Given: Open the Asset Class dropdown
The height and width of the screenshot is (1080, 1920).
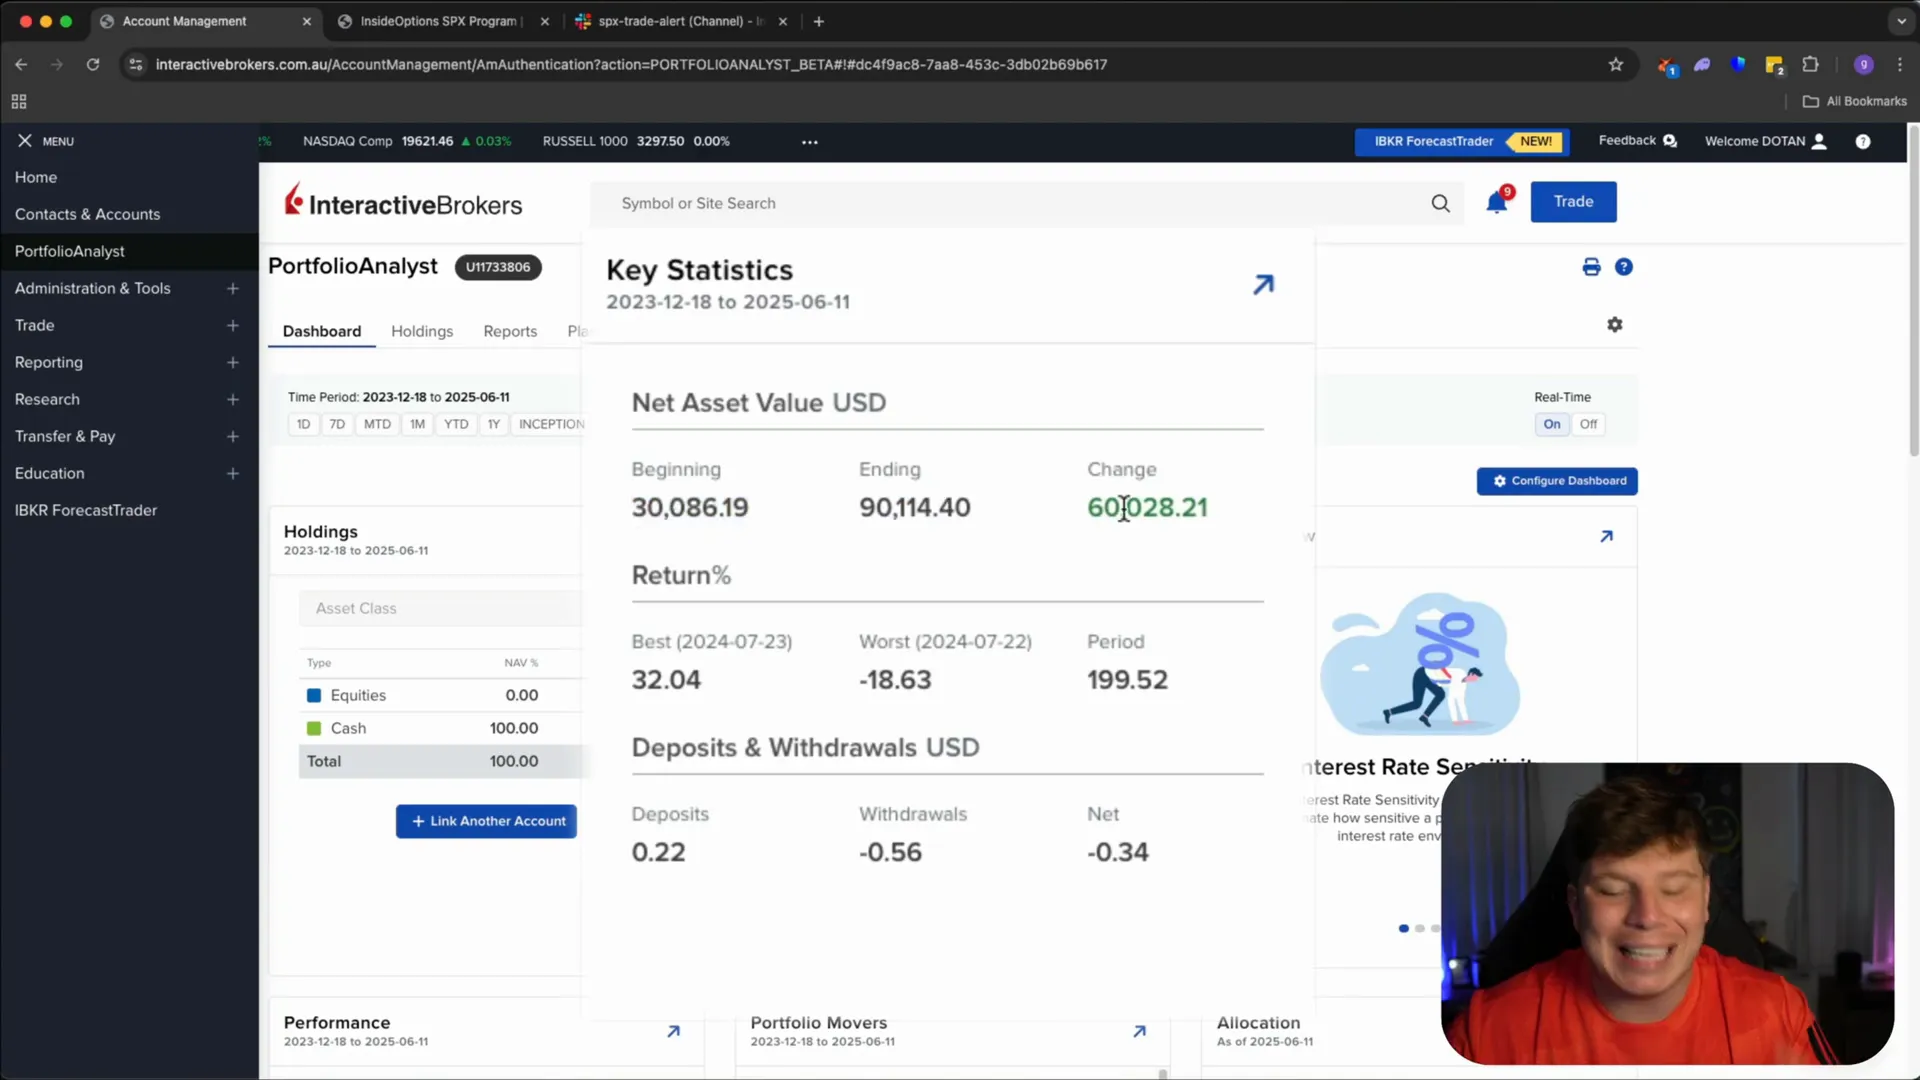Looking at the screenshot, I should (440, 608).
